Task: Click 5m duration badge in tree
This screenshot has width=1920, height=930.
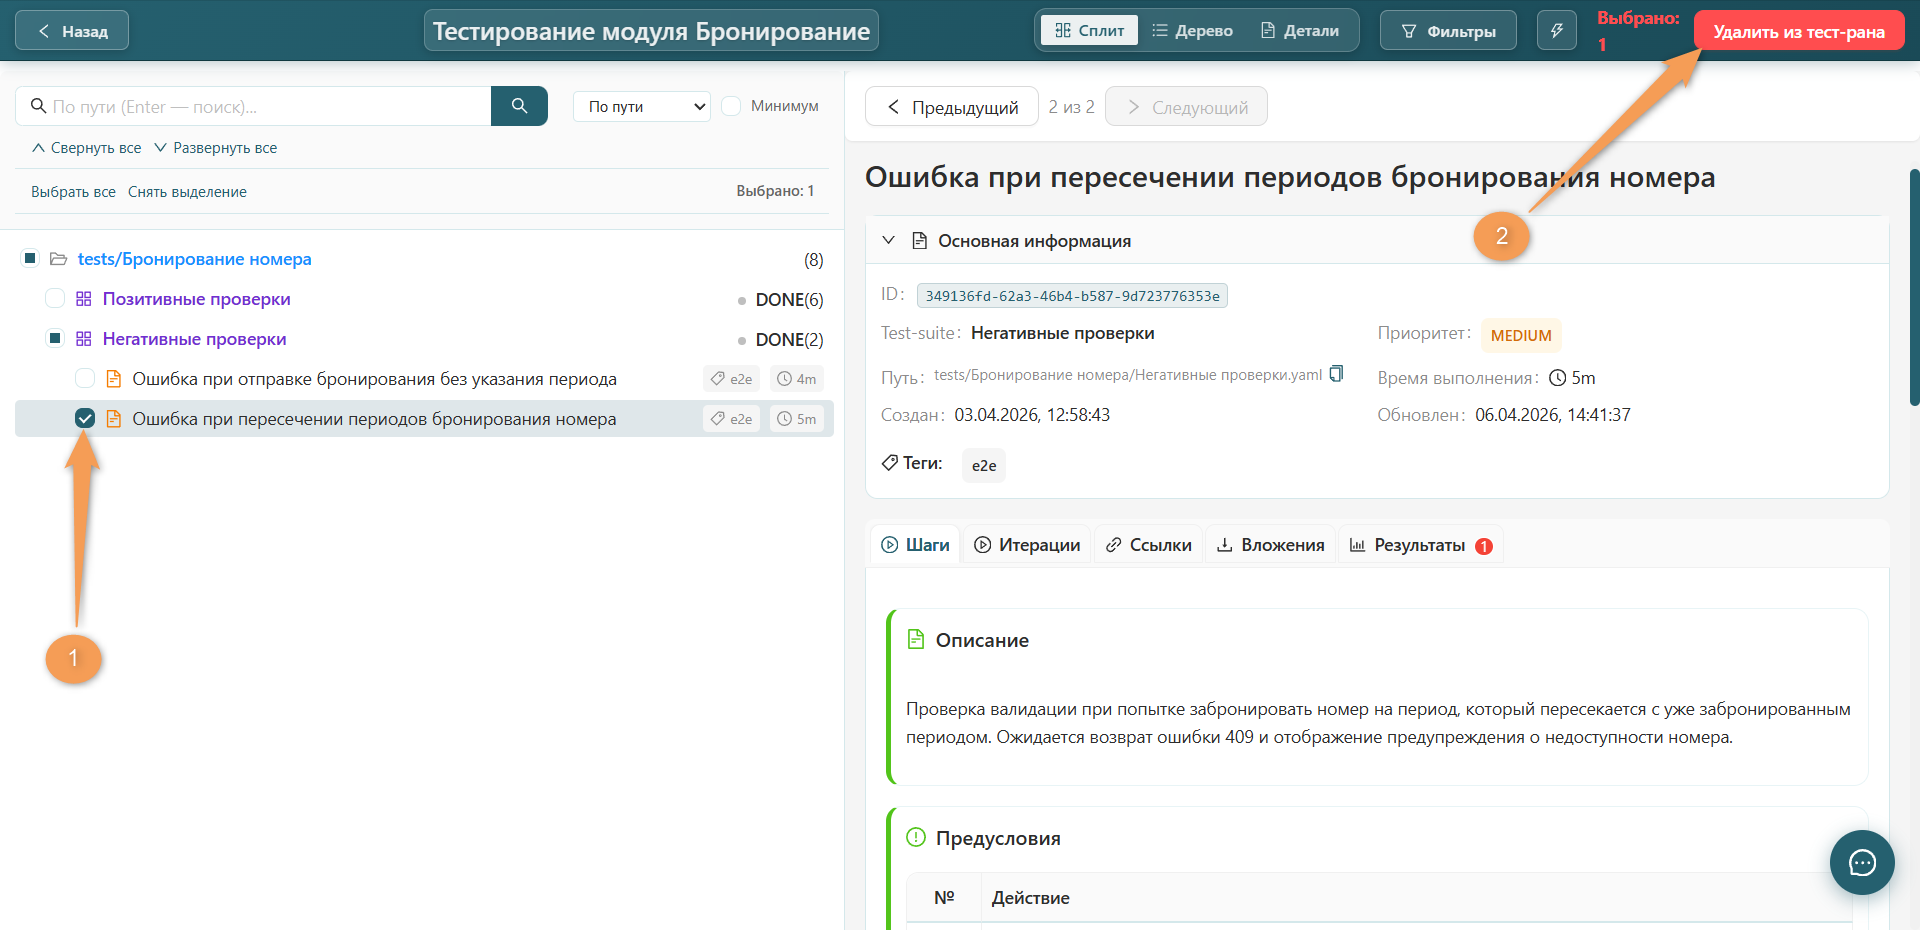Action: point(797,419)
